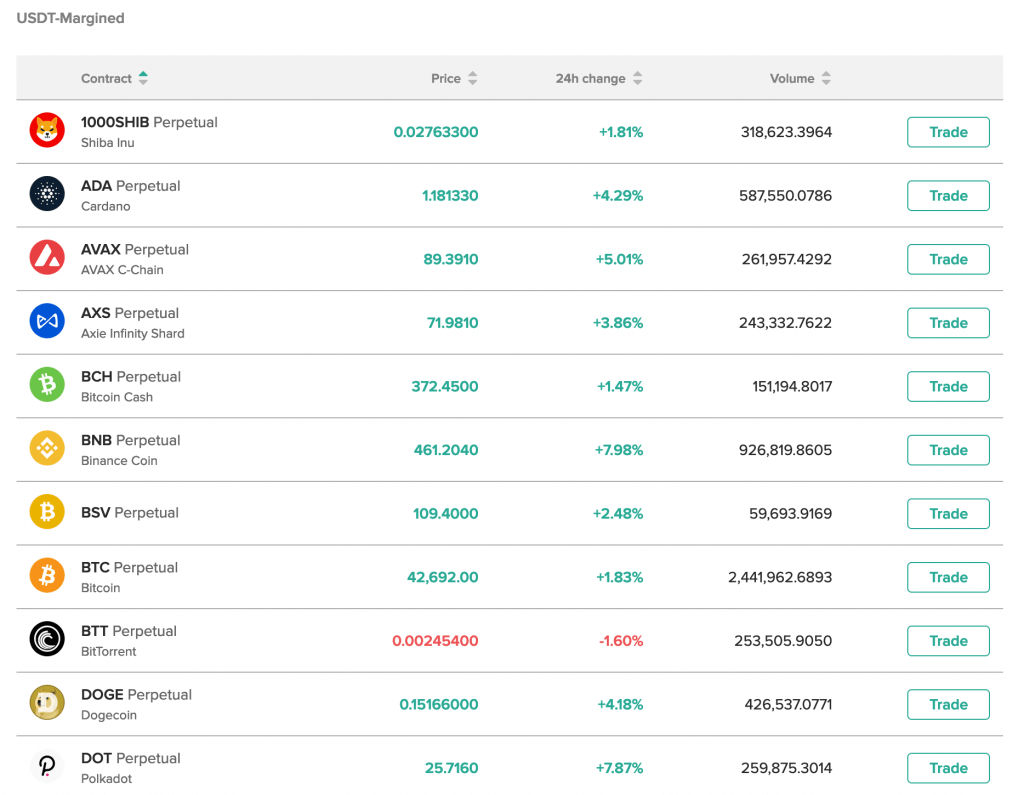
Task: Trade the ADA Perpetual contract
Action: pos(948,195)
